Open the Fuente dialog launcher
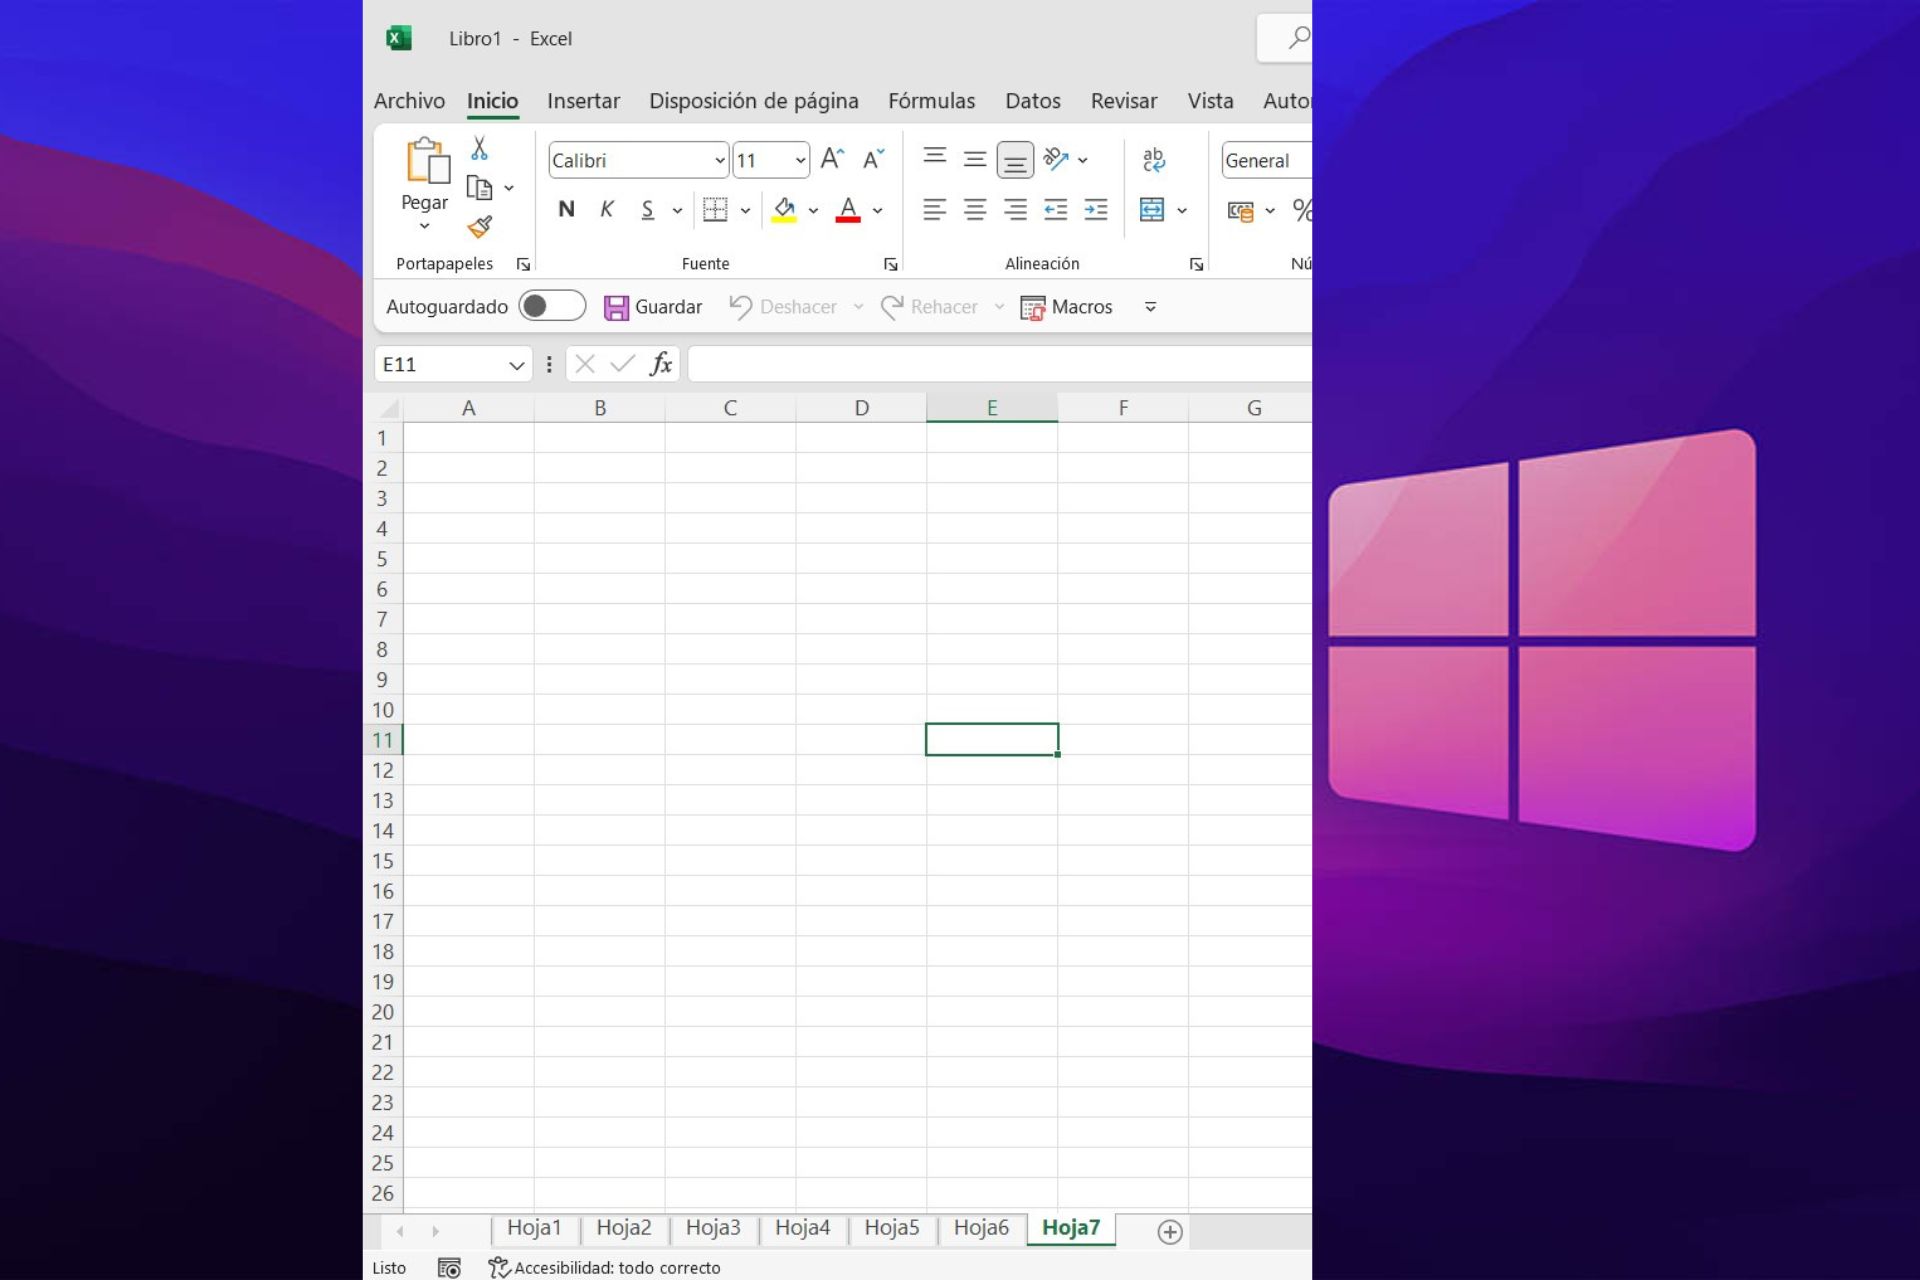The width and height of the screenshot is (1920, 1280). pos(891,264)
